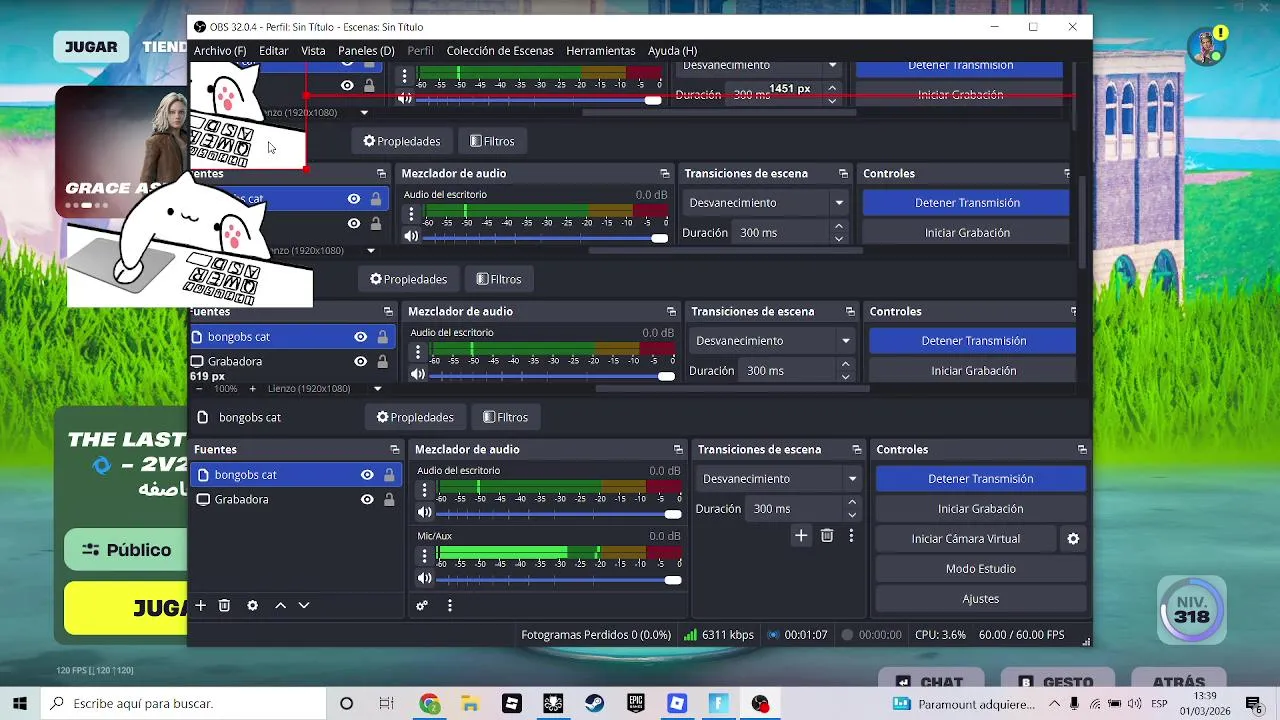Open Desvanecimiento dropdown above transition plus icon
Viewport: 1280px width, 720px height.
point(780,479)
